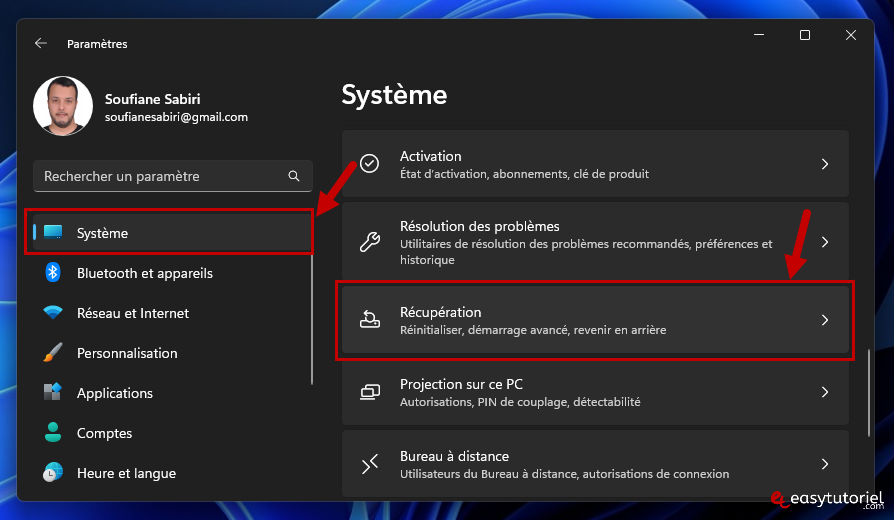
Task: Click the wrench icon for Résolution des problèmes
Action: (369, 242)
